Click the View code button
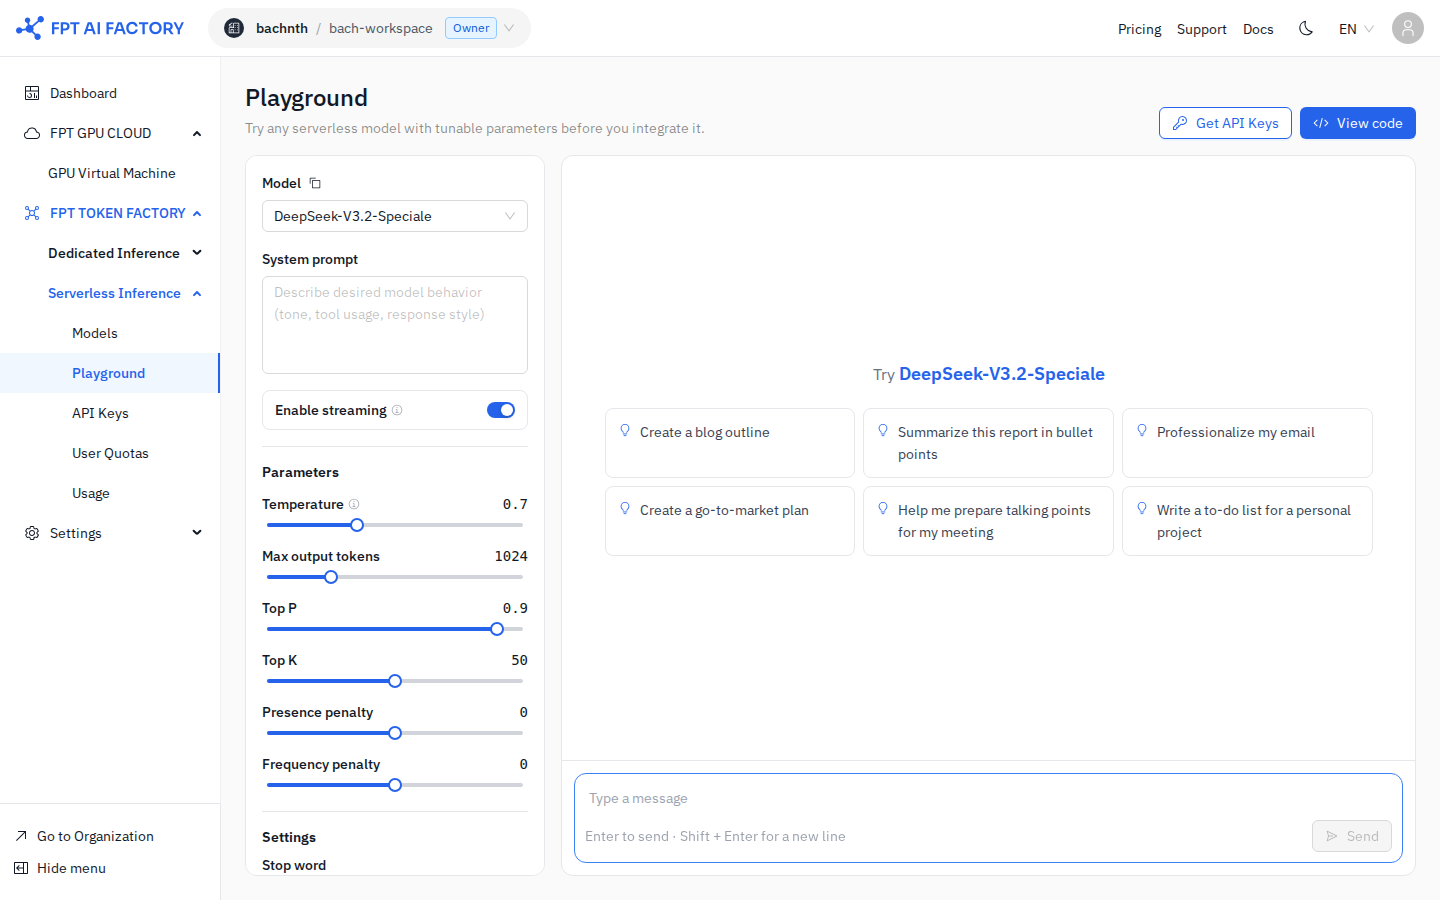 tap(1358, 123)
